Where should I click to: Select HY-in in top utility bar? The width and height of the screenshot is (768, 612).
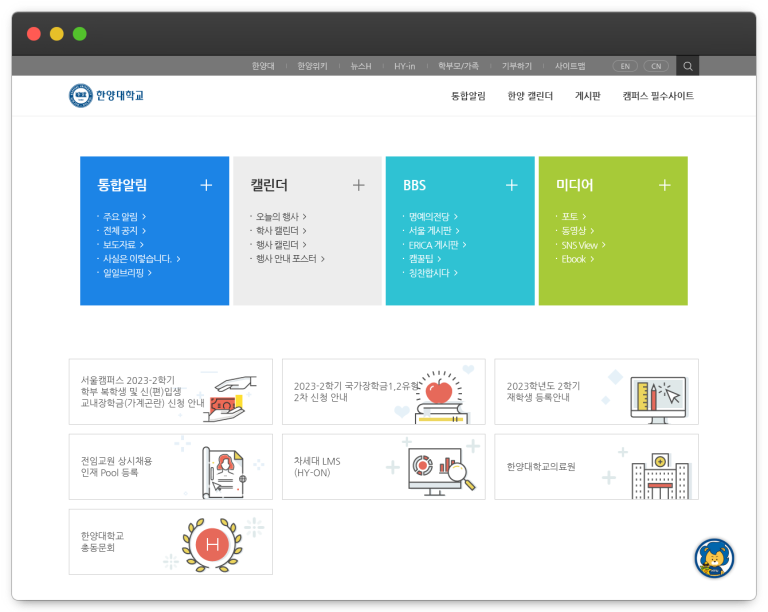click(x=405, y=66)
